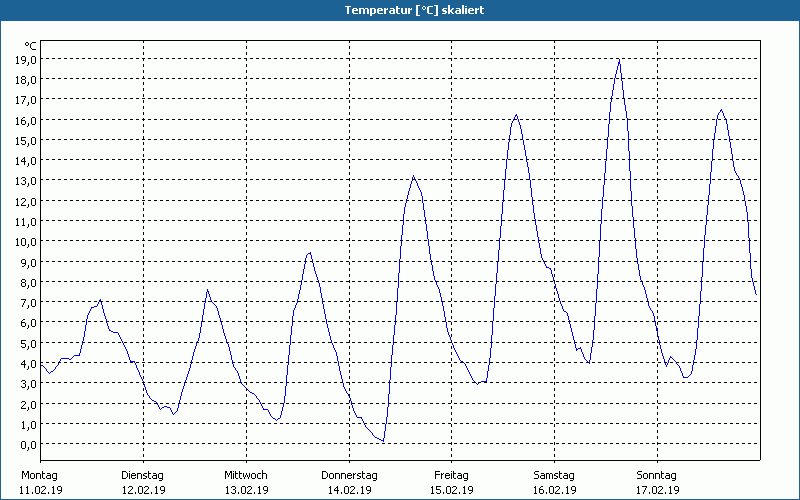Click the °C unit label above the y-axis

coord(30,45)
